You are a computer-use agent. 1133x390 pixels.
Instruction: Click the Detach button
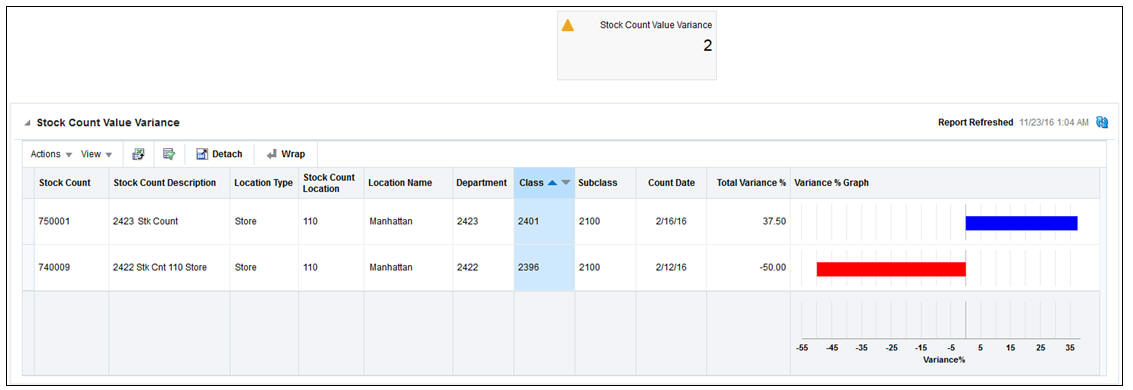coord(220,154)
